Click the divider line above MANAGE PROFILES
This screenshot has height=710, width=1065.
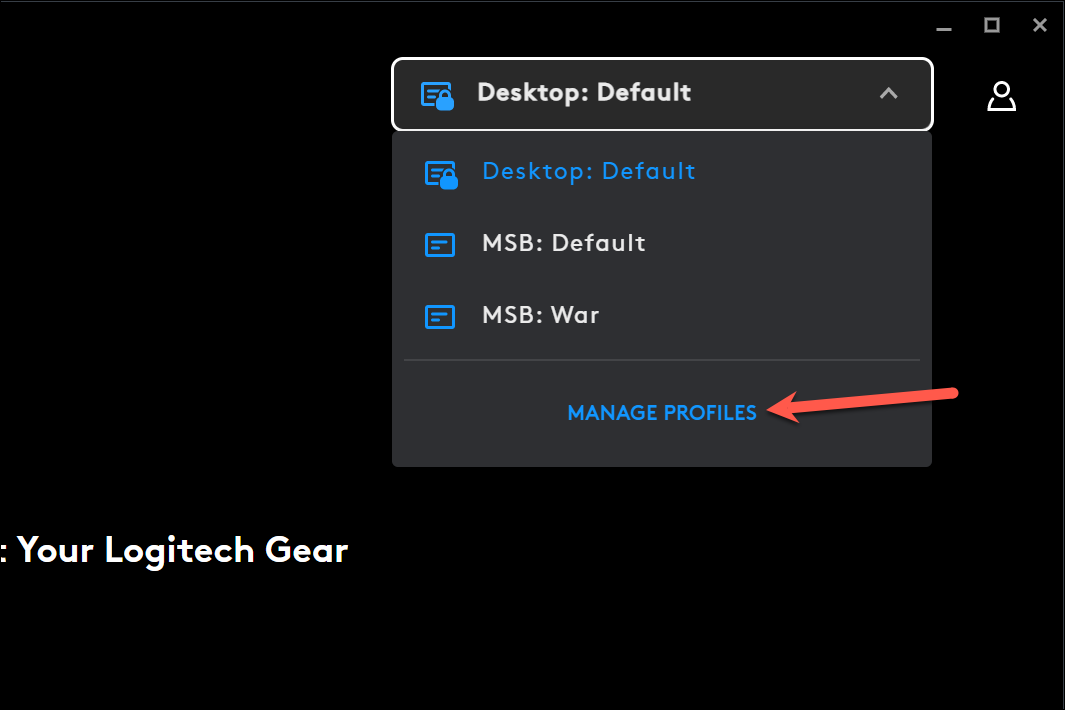661,361
